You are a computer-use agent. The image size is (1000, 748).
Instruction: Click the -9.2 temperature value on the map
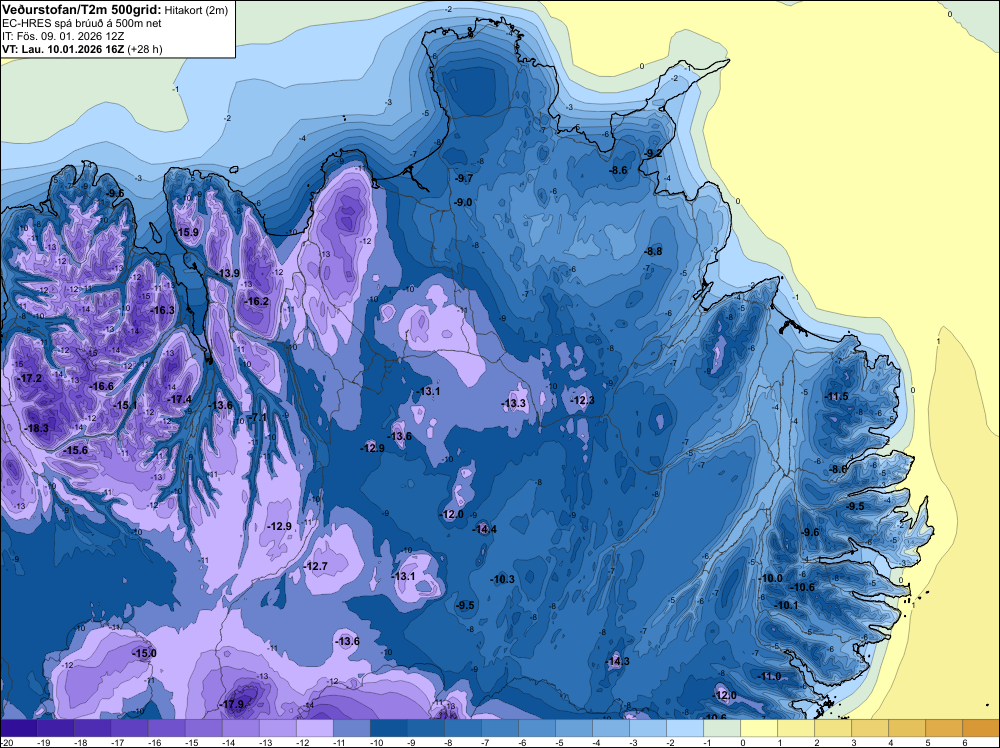coord(653,153)
